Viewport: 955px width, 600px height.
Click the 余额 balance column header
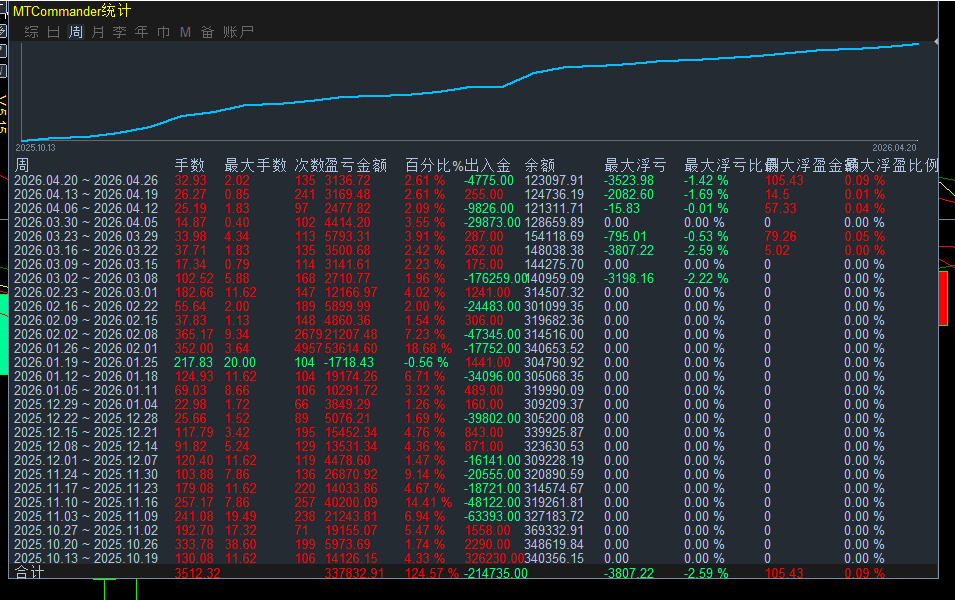coord(540,165)
